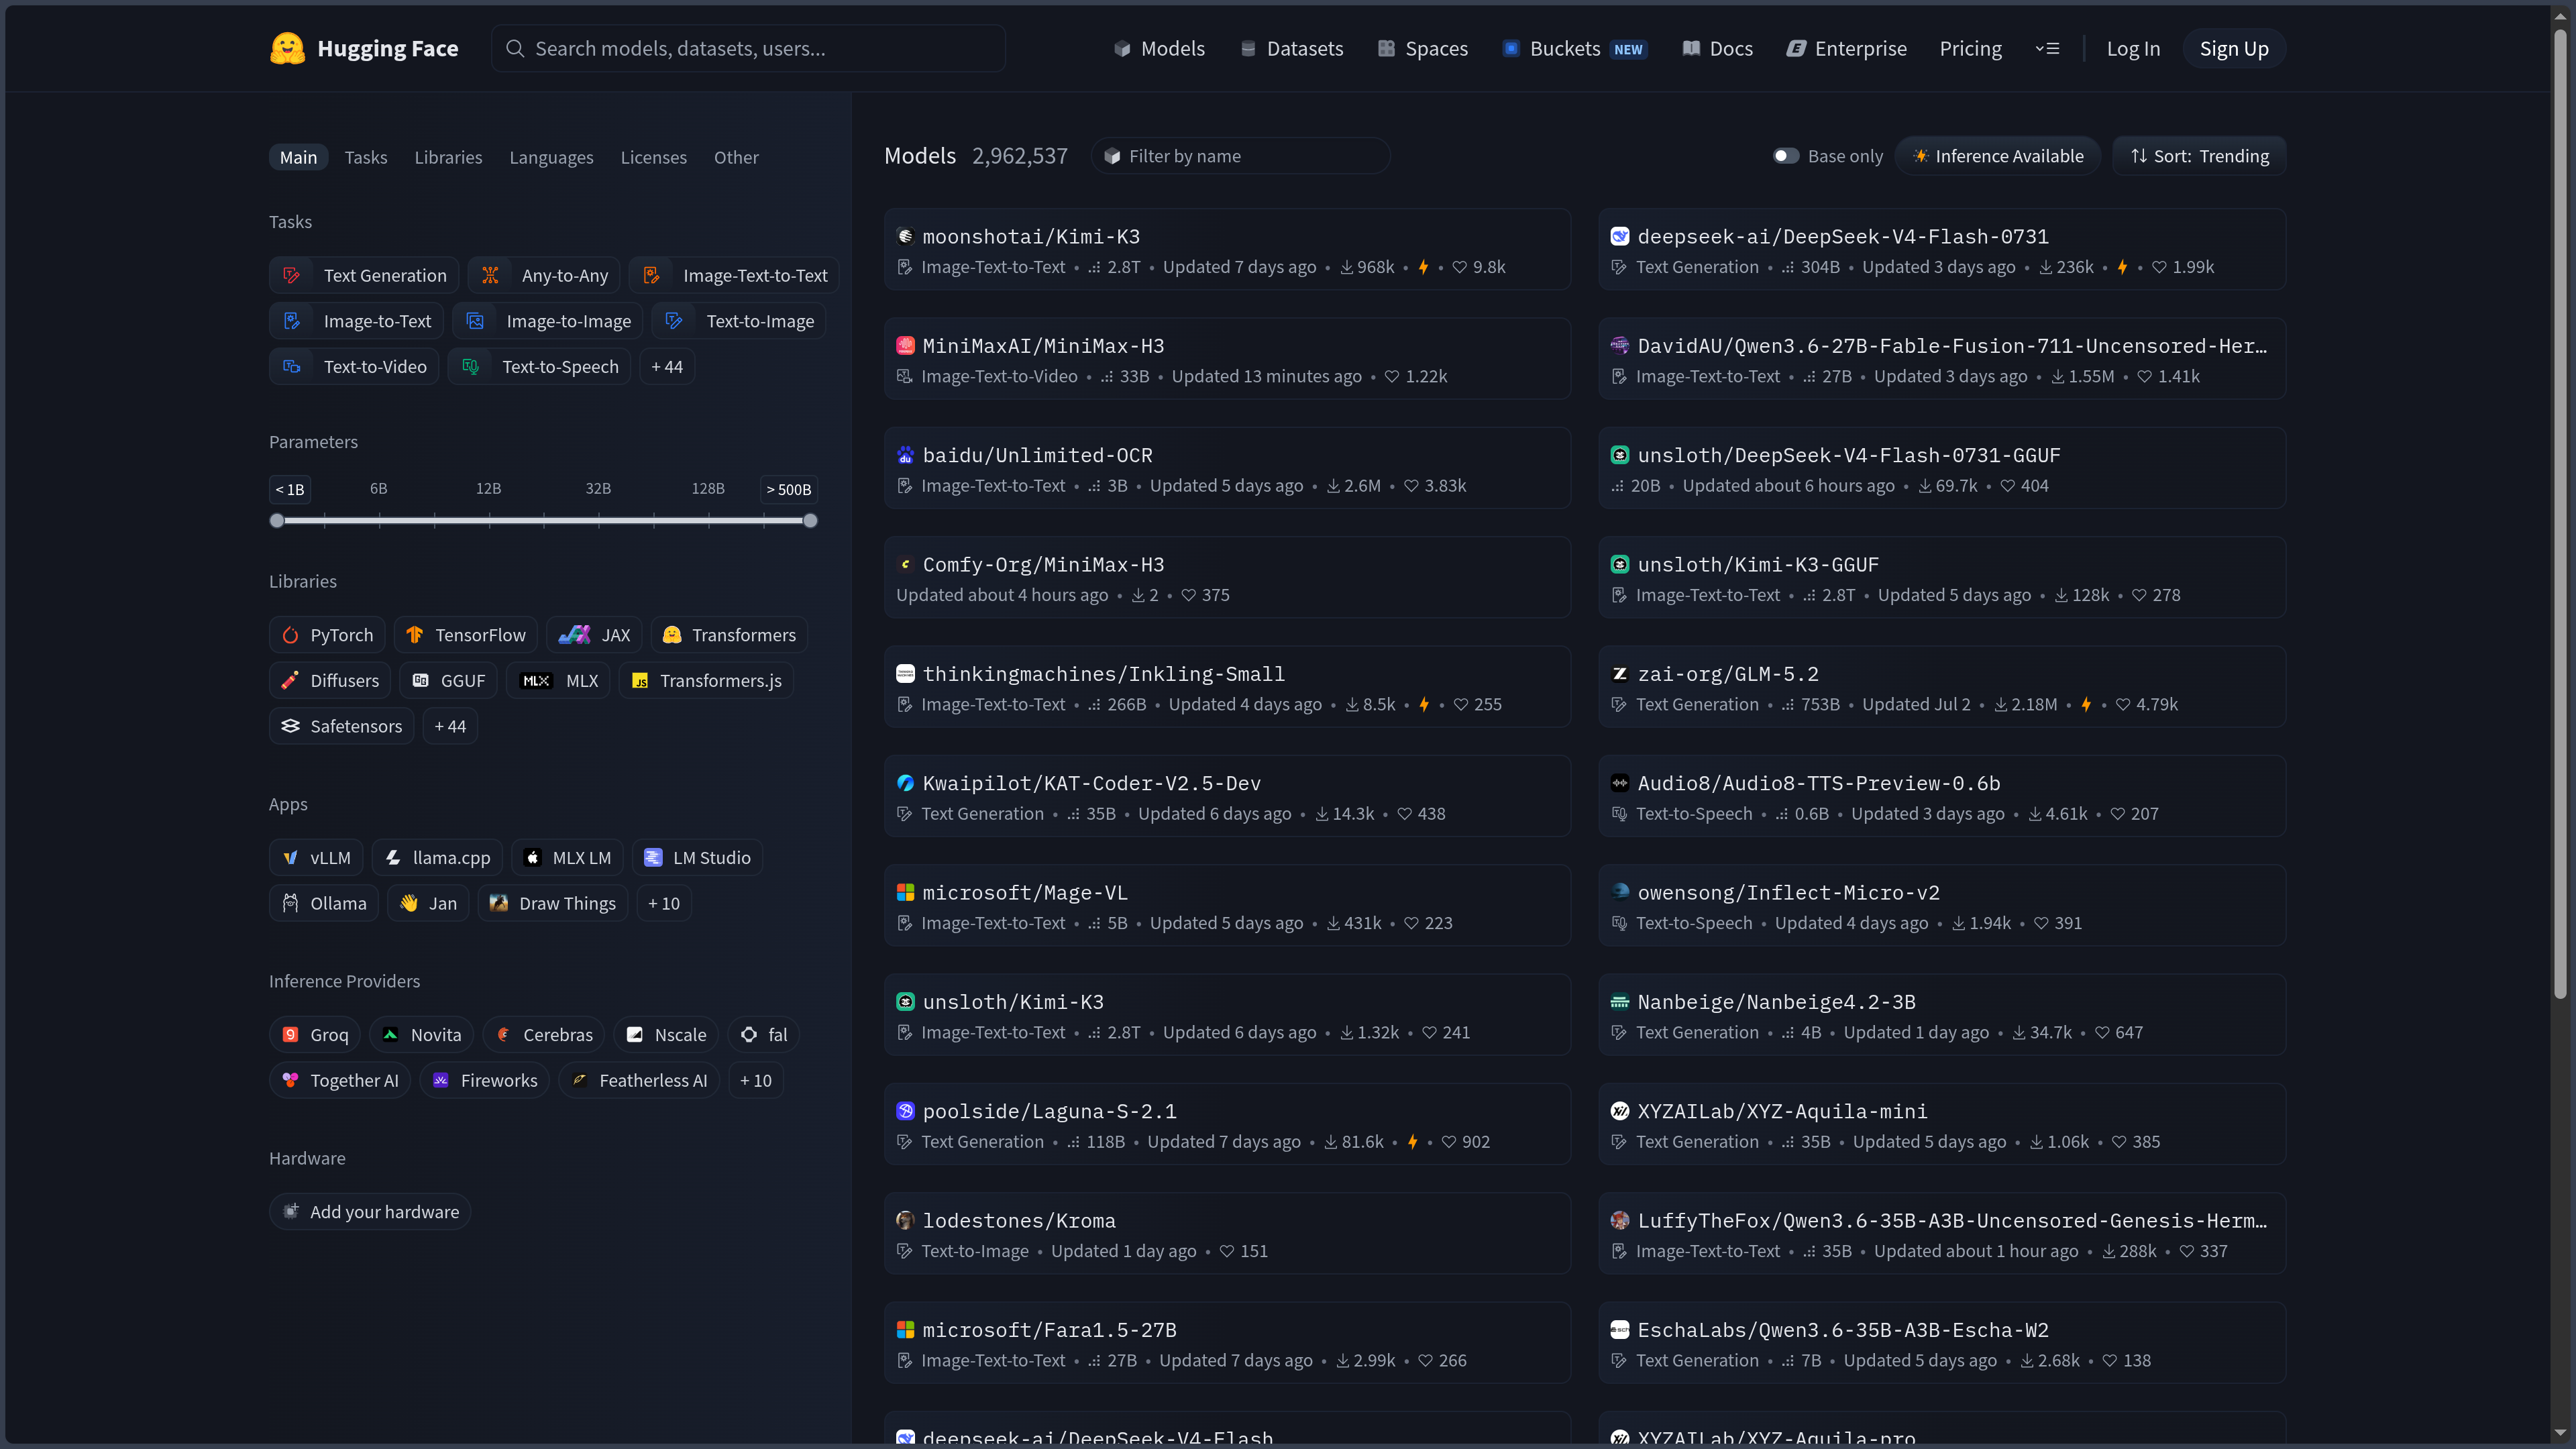Screen dimensions: 2576x1449
Task: Click the search models input field
Action: pos(748,48)
